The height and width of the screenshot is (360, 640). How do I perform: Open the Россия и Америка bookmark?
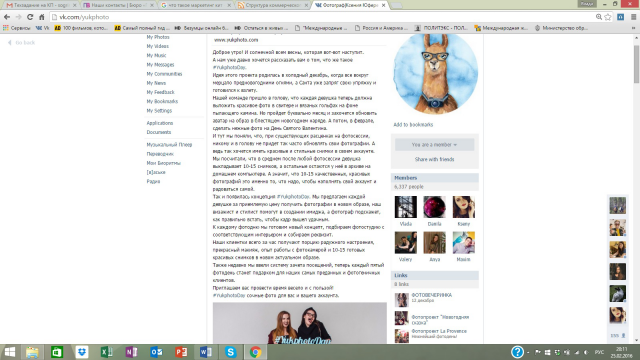tap(381, 28)
